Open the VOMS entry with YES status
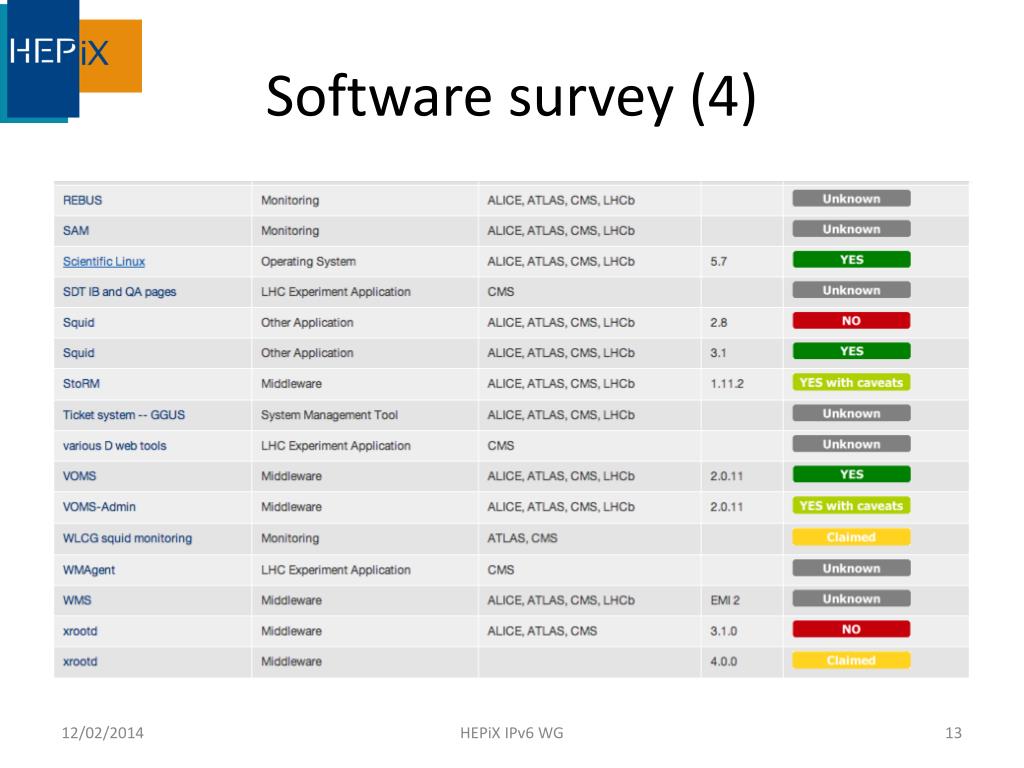 coord(79,476)
